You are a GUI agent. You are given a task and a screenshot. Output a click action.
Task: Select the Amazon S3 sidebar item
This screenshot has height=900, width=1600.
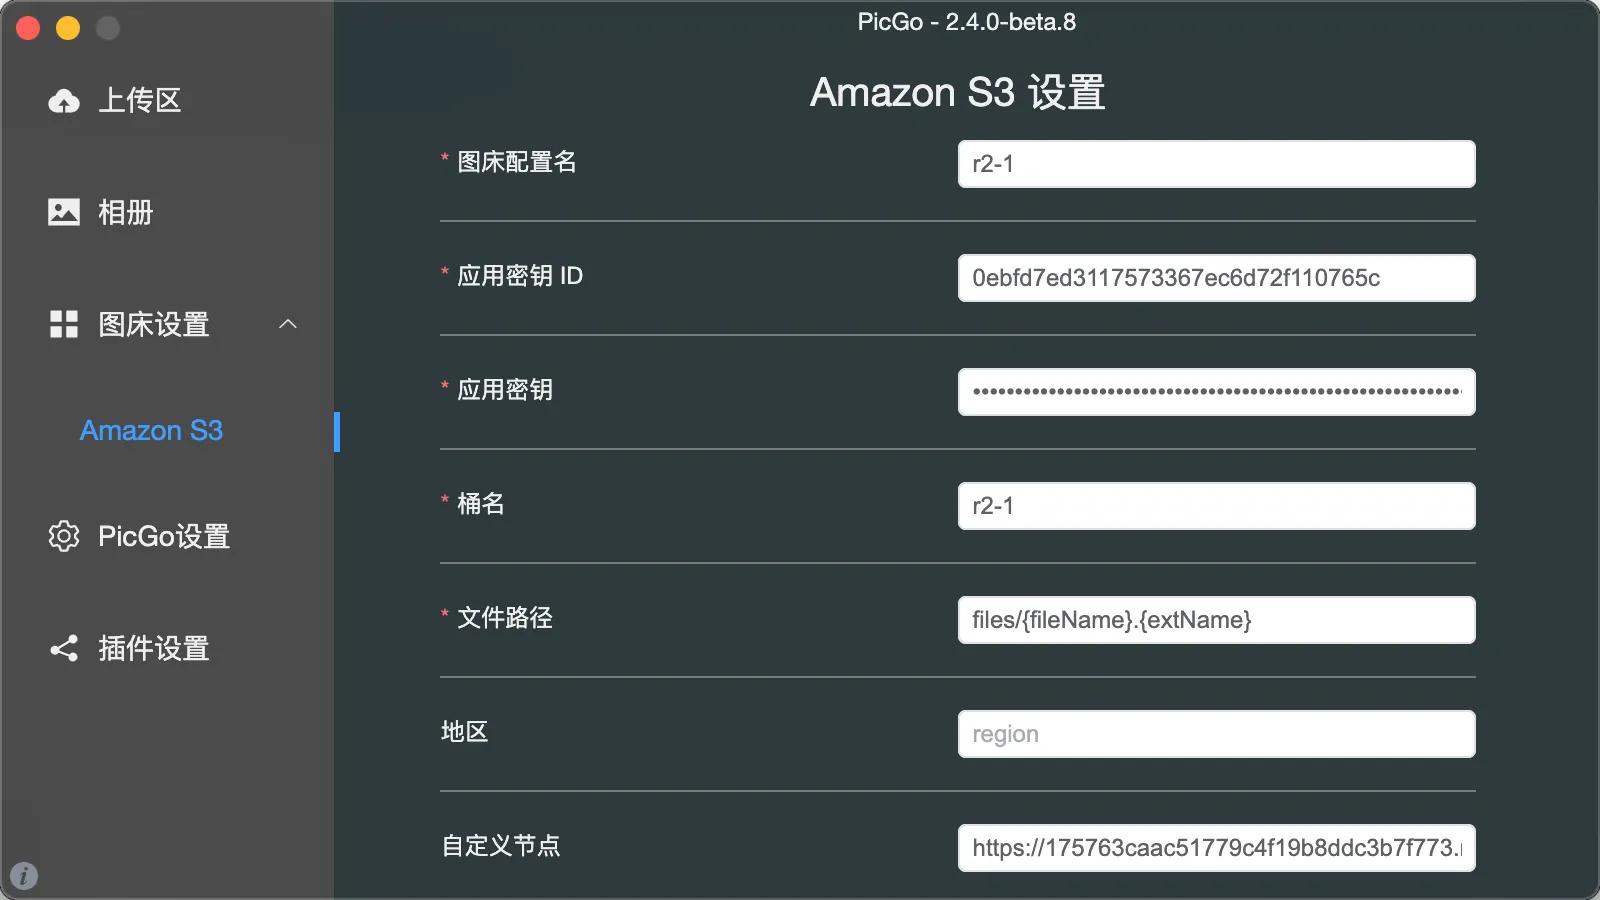[151, 431]
